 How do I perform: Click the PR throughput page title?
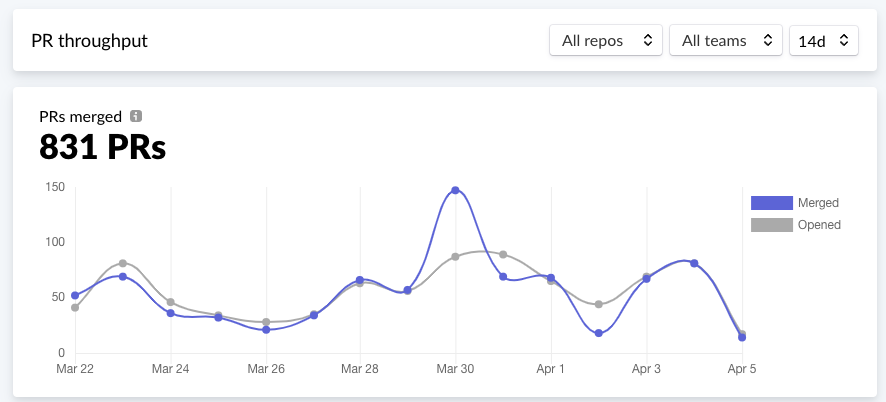89,41
